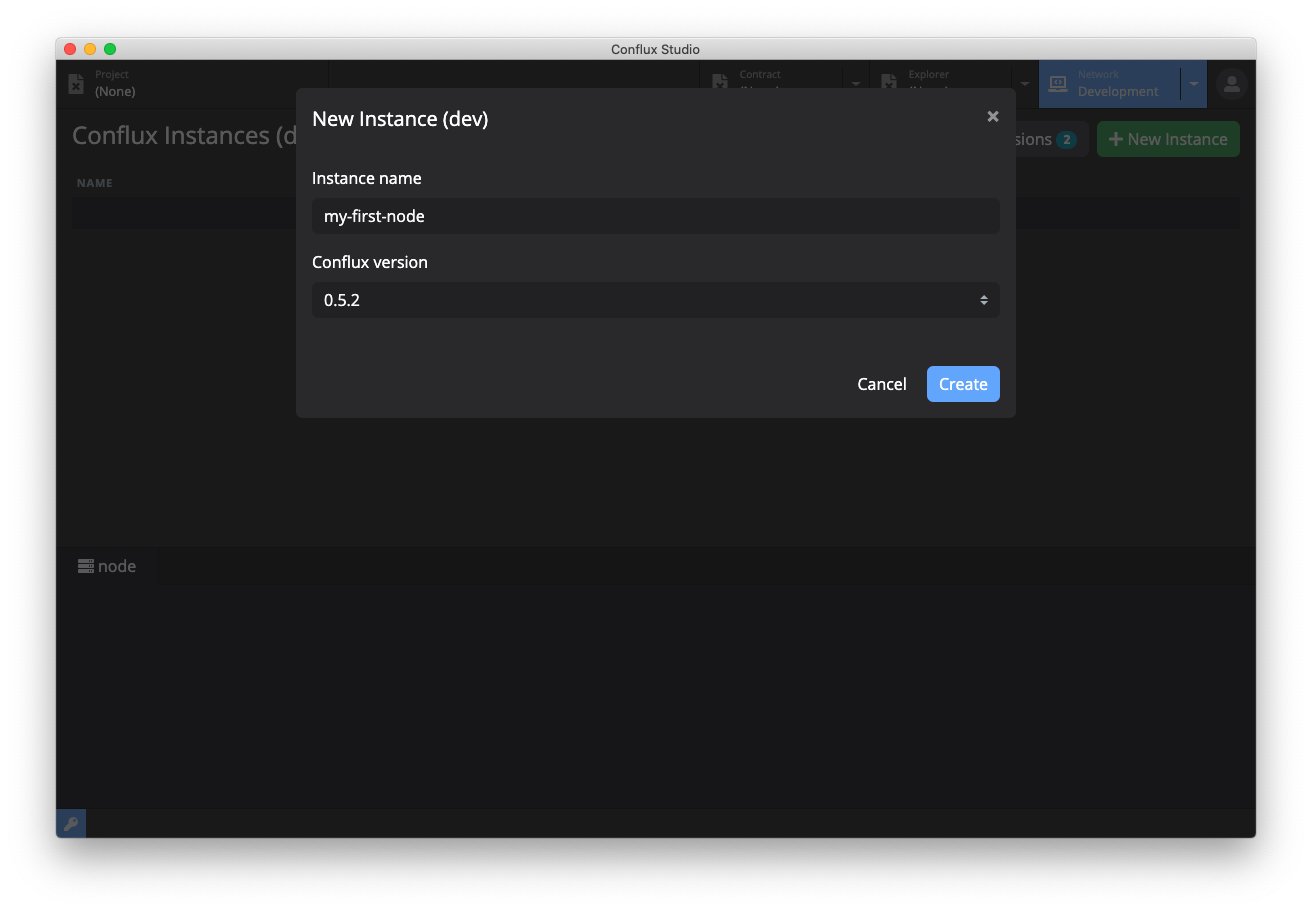Screen dimensions: 1312x912
Task: Expand the Contract dropdown arrow
Action: (856, 84)
